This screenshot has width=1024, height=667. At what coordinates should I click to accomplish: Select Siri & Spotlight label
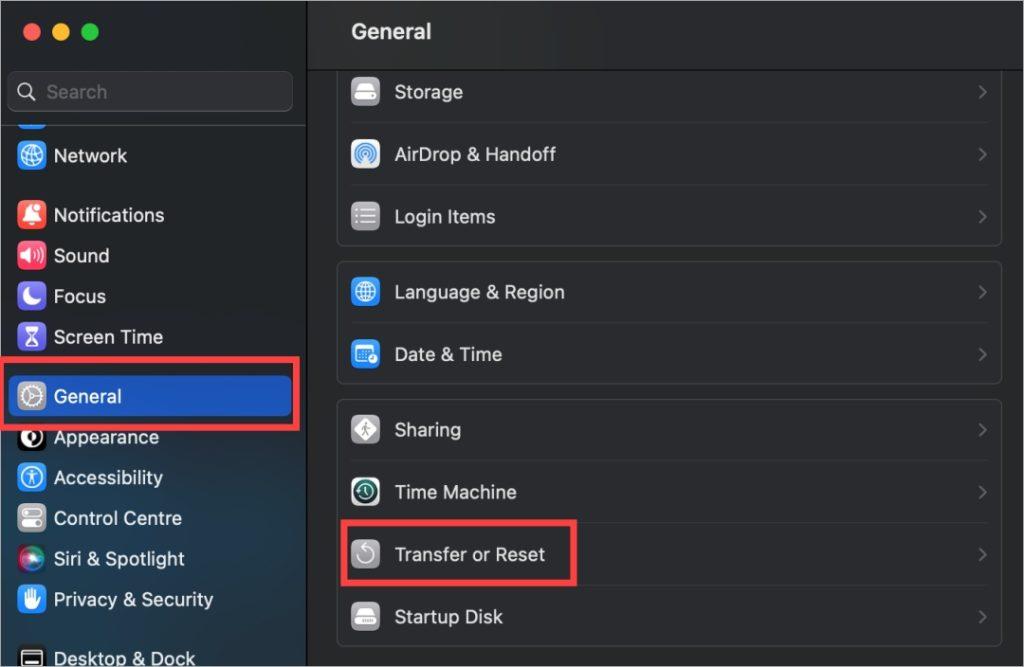point(119,559)
